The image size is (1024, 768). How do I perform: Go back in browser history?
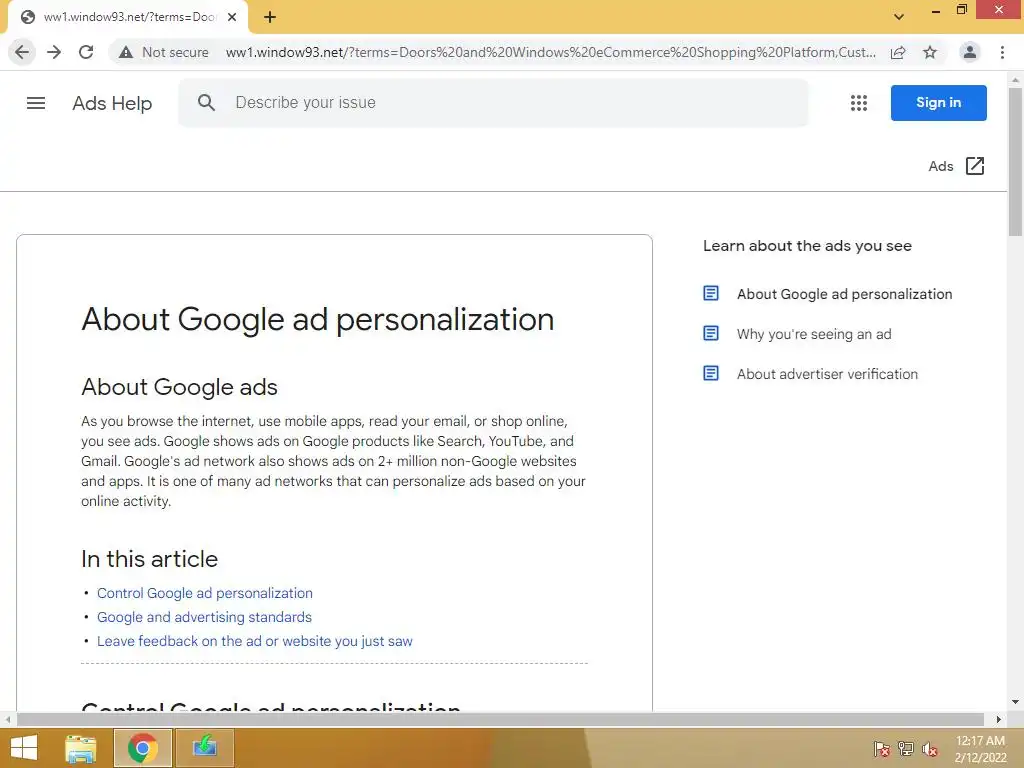click(22, 52)
